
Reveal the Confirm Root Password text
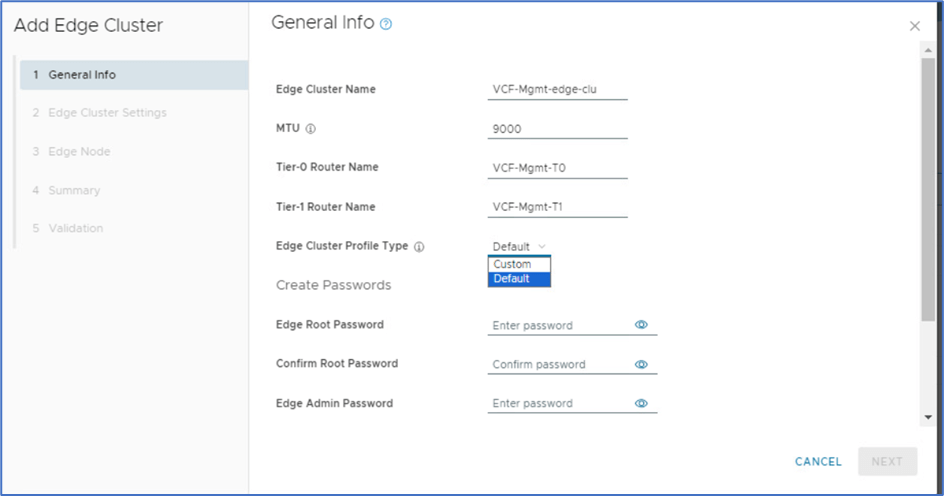click(641, 364)
